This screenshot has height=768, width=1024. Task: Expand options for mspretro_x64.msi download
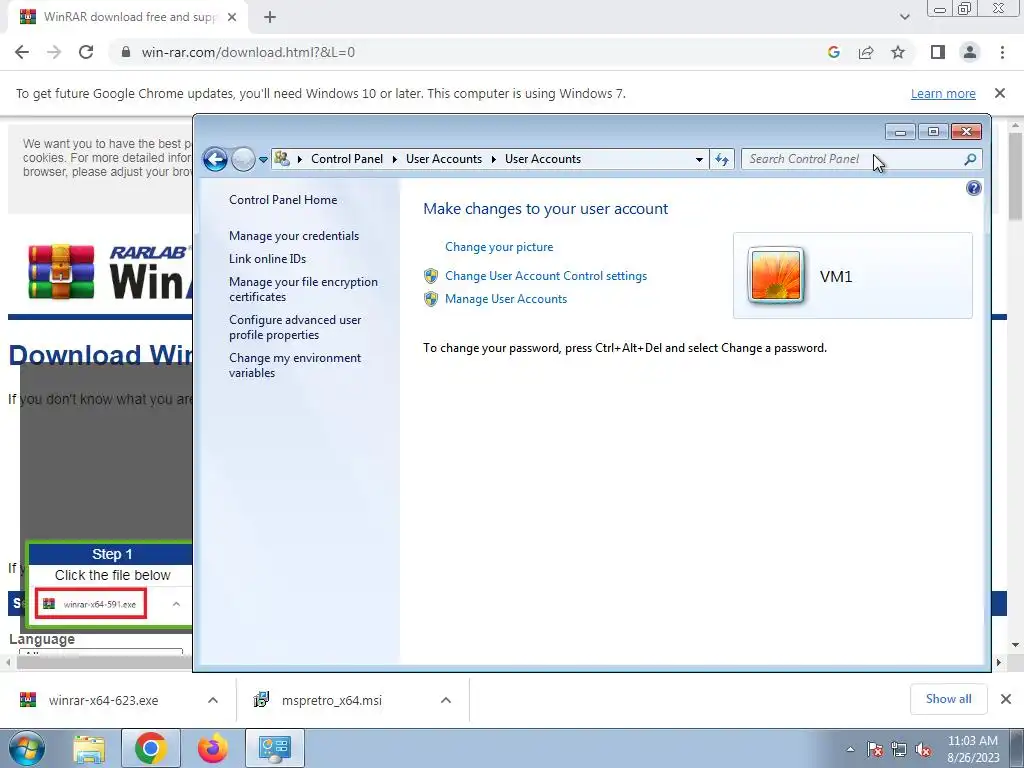445,700
